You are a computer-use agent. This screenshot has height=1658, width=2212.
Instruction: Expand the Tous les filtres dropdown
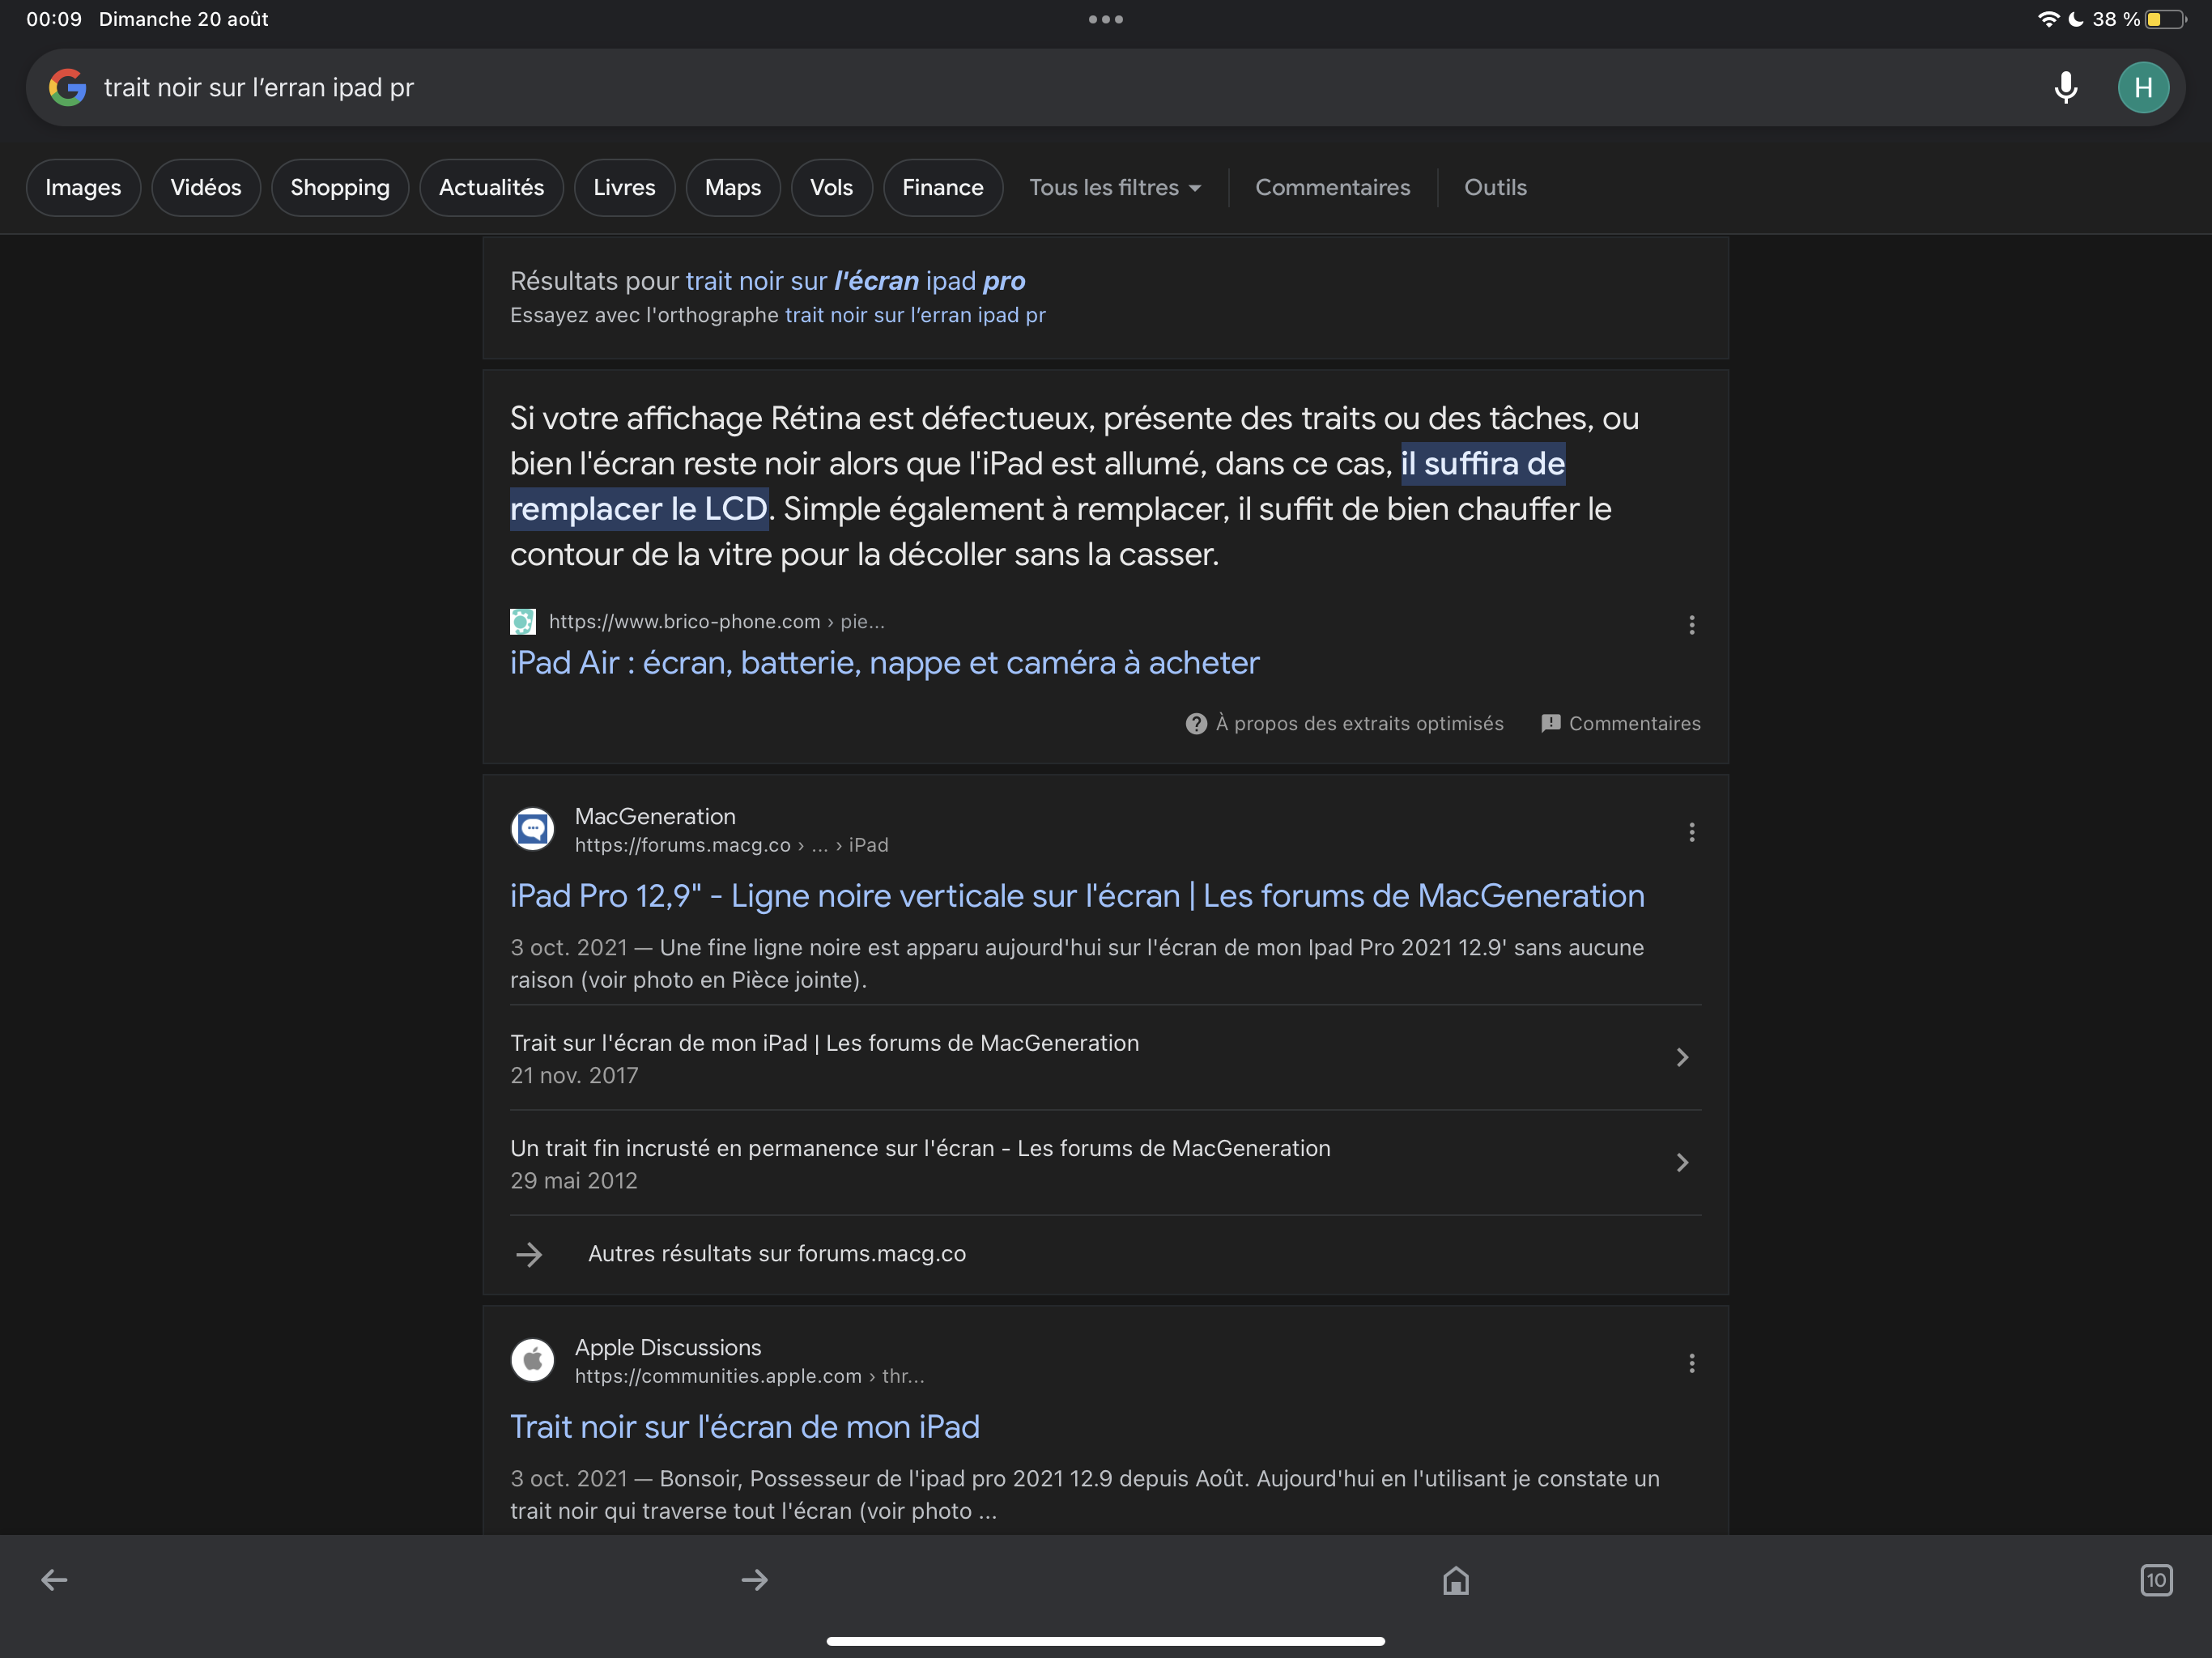[1115, 187]
